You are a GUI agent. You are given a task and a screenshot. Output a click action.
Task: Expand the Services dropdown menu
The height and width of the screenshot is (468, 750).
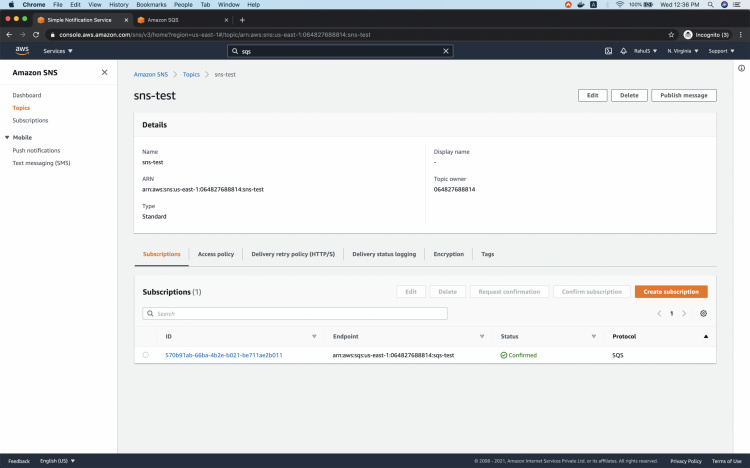pos(56,51)
